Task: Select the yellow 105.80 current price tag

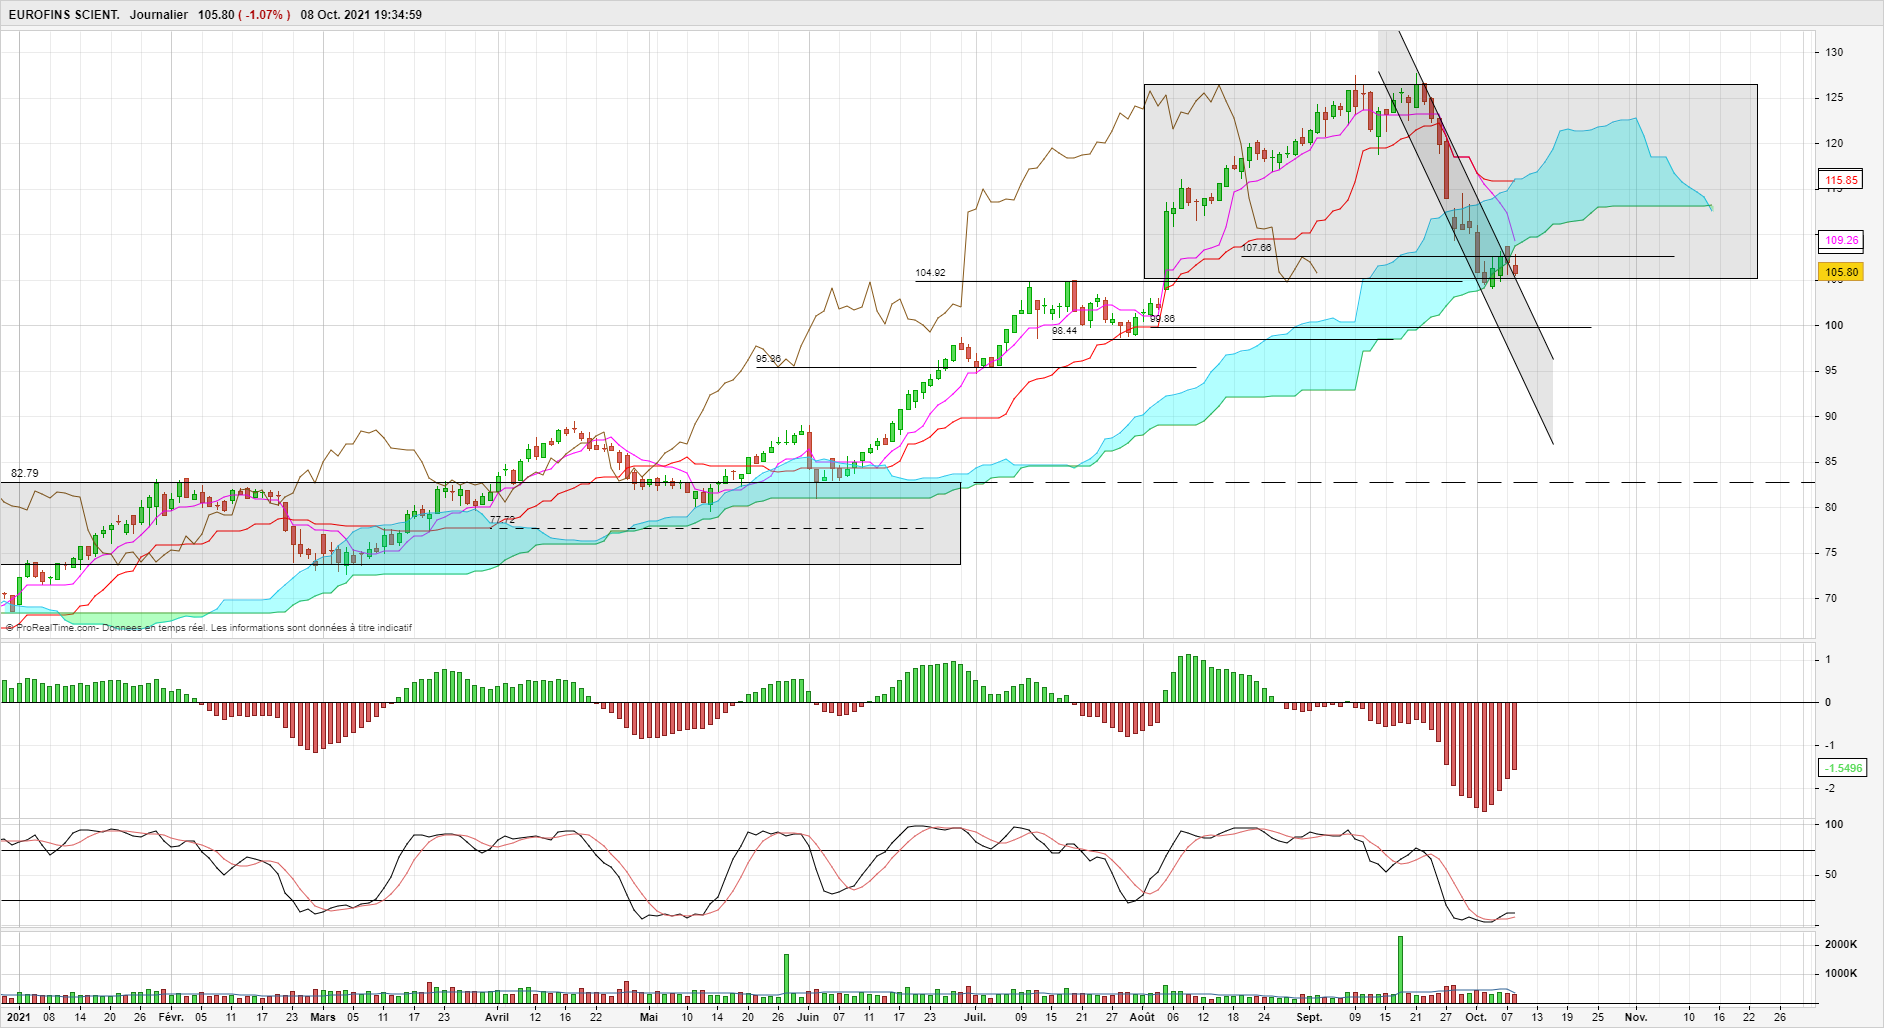Action: point(1841,272)
